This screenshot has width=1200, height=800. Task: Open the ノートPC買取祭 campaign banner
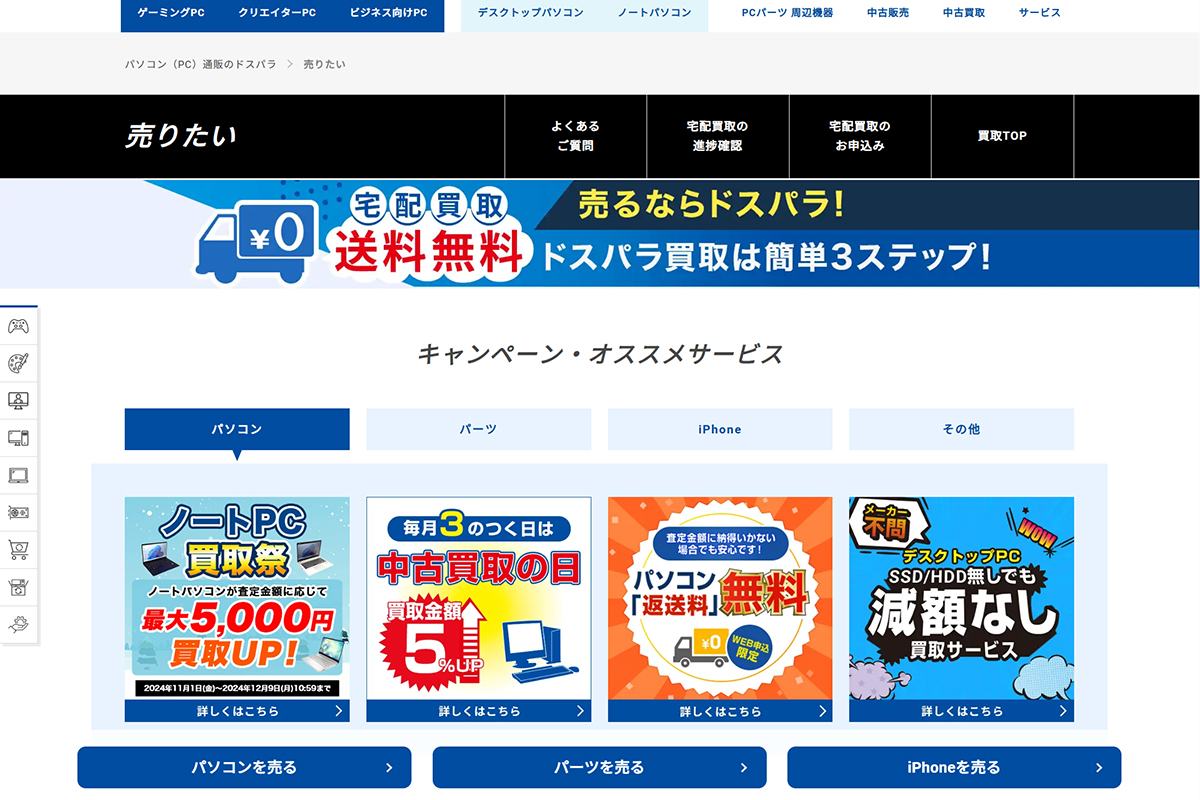(x=237, y=598)
